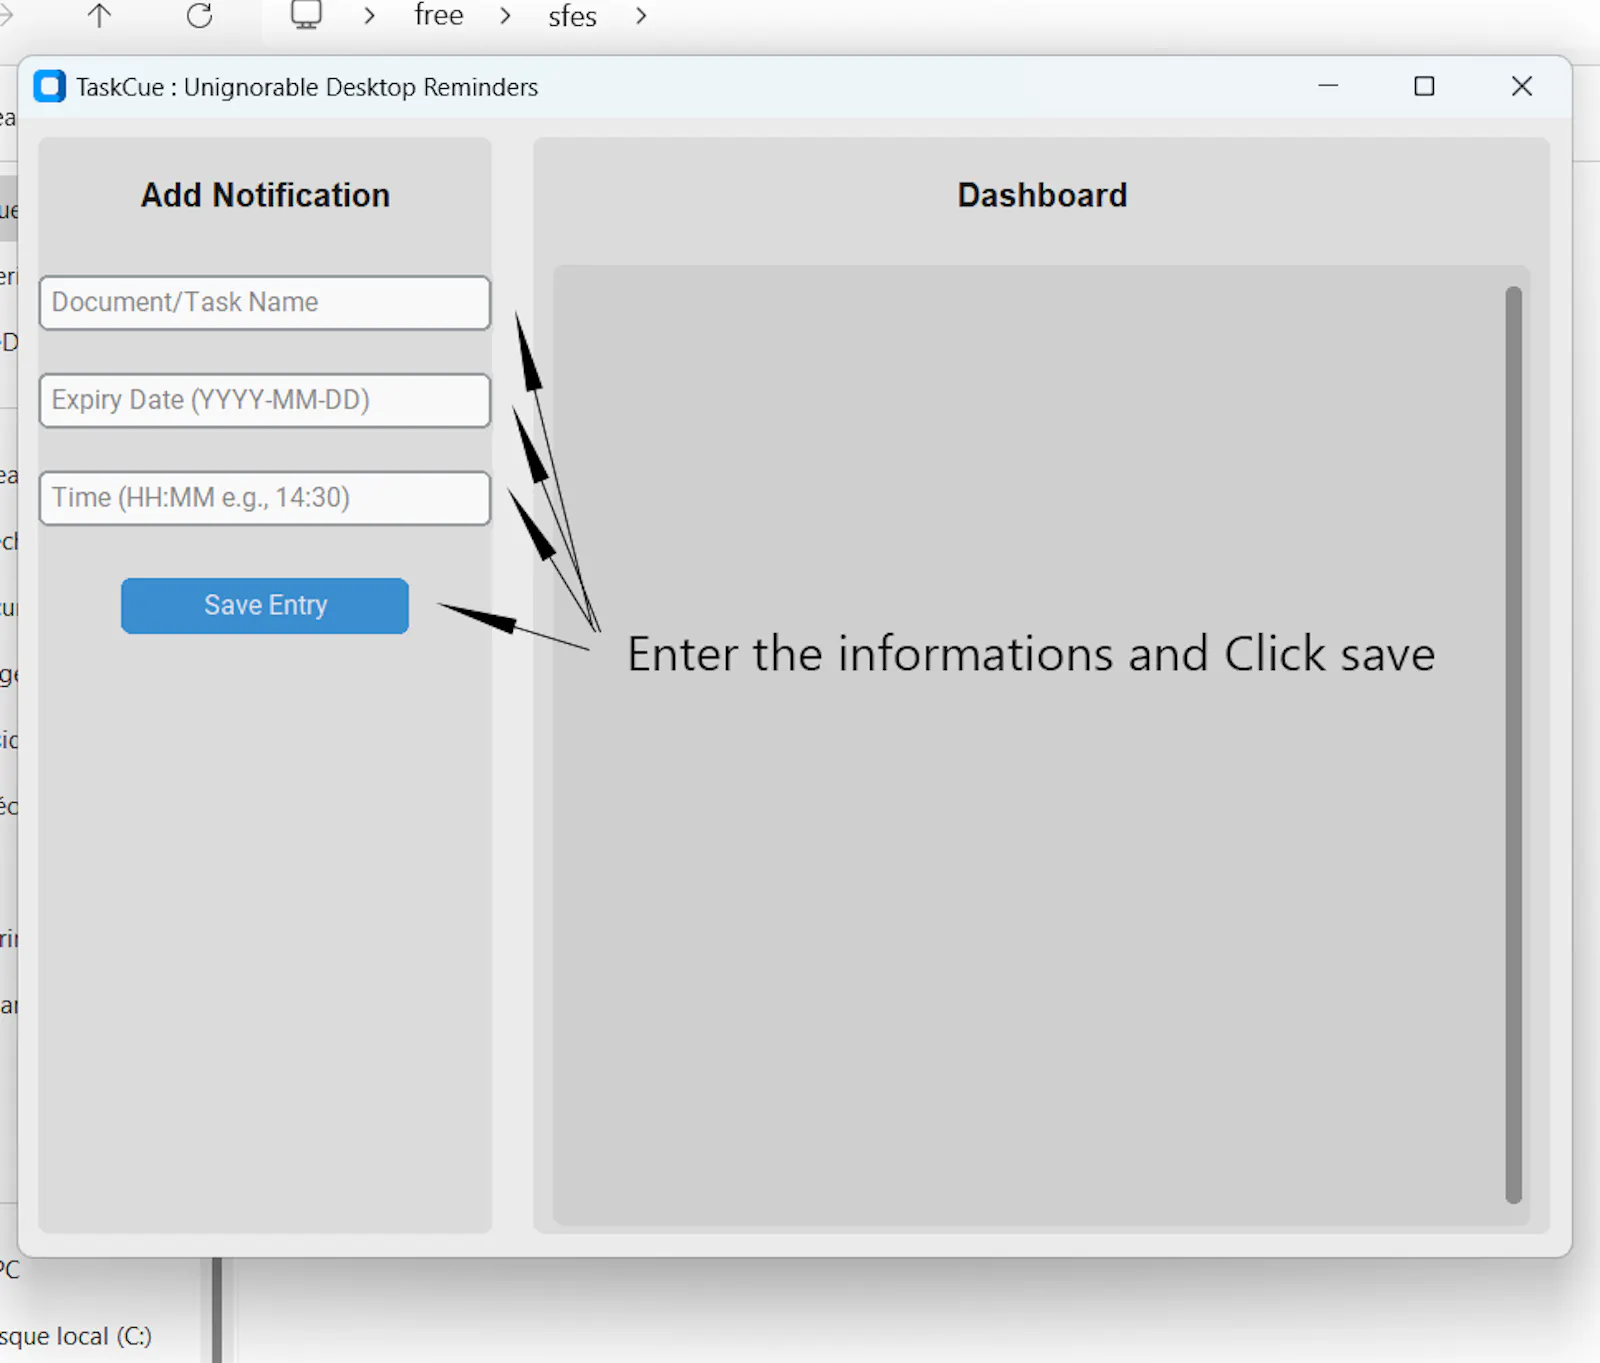The width and height of the screenshot is (1600, 1363).
Task: Focus the Expiry Date (YYYY-MM-DD) field
Action: (x=265, y=400)
